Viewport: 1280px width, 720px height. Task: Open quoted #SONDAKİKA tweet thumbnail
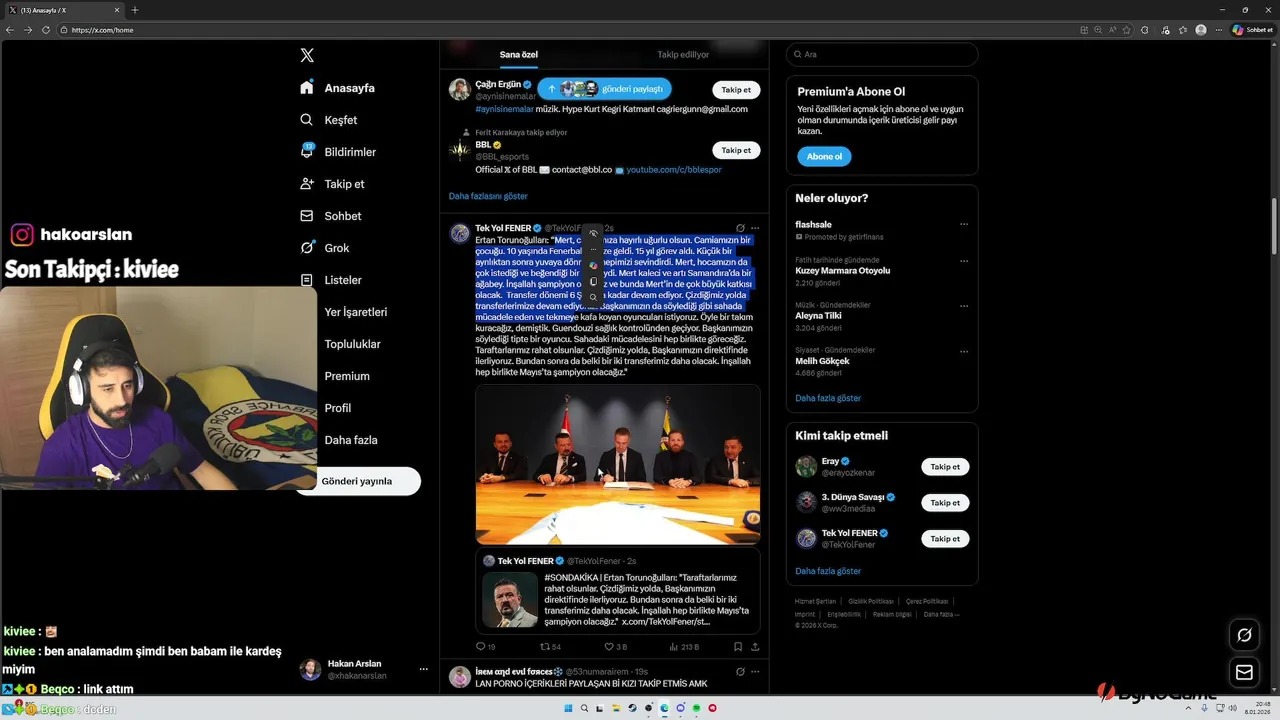(510, 599)
